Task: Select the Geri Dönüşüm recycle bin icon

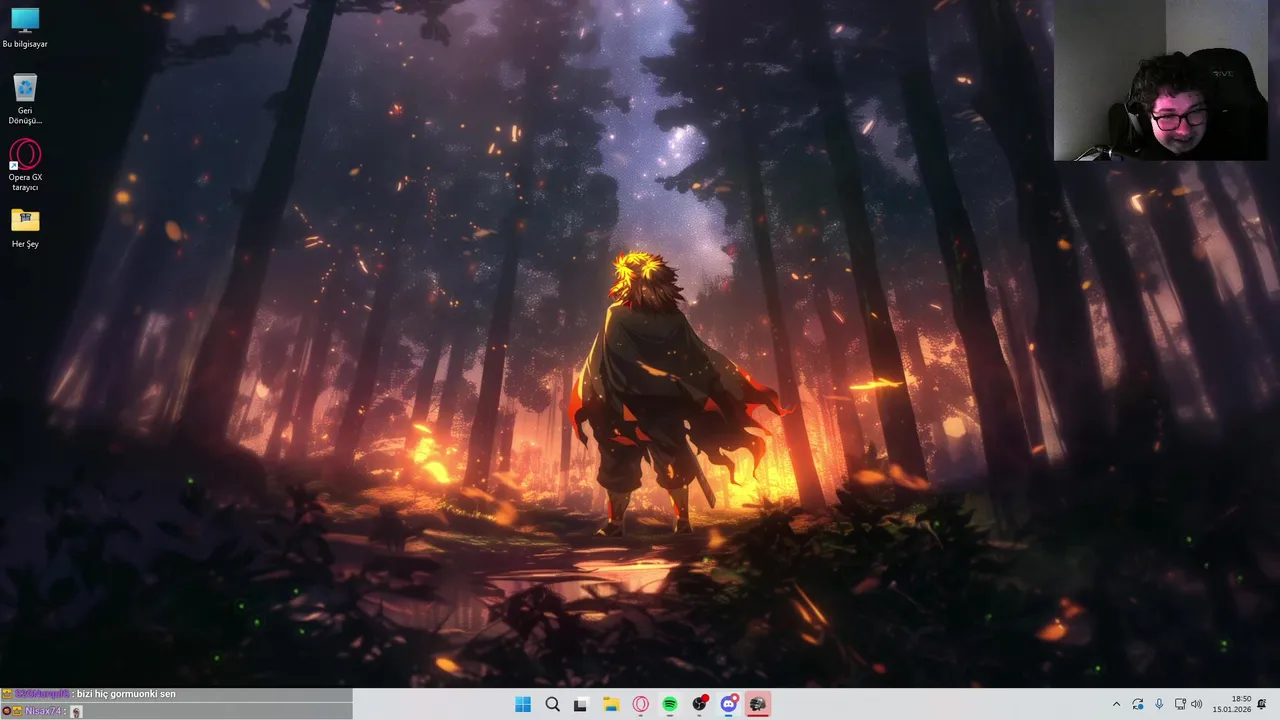Action: 25,99
